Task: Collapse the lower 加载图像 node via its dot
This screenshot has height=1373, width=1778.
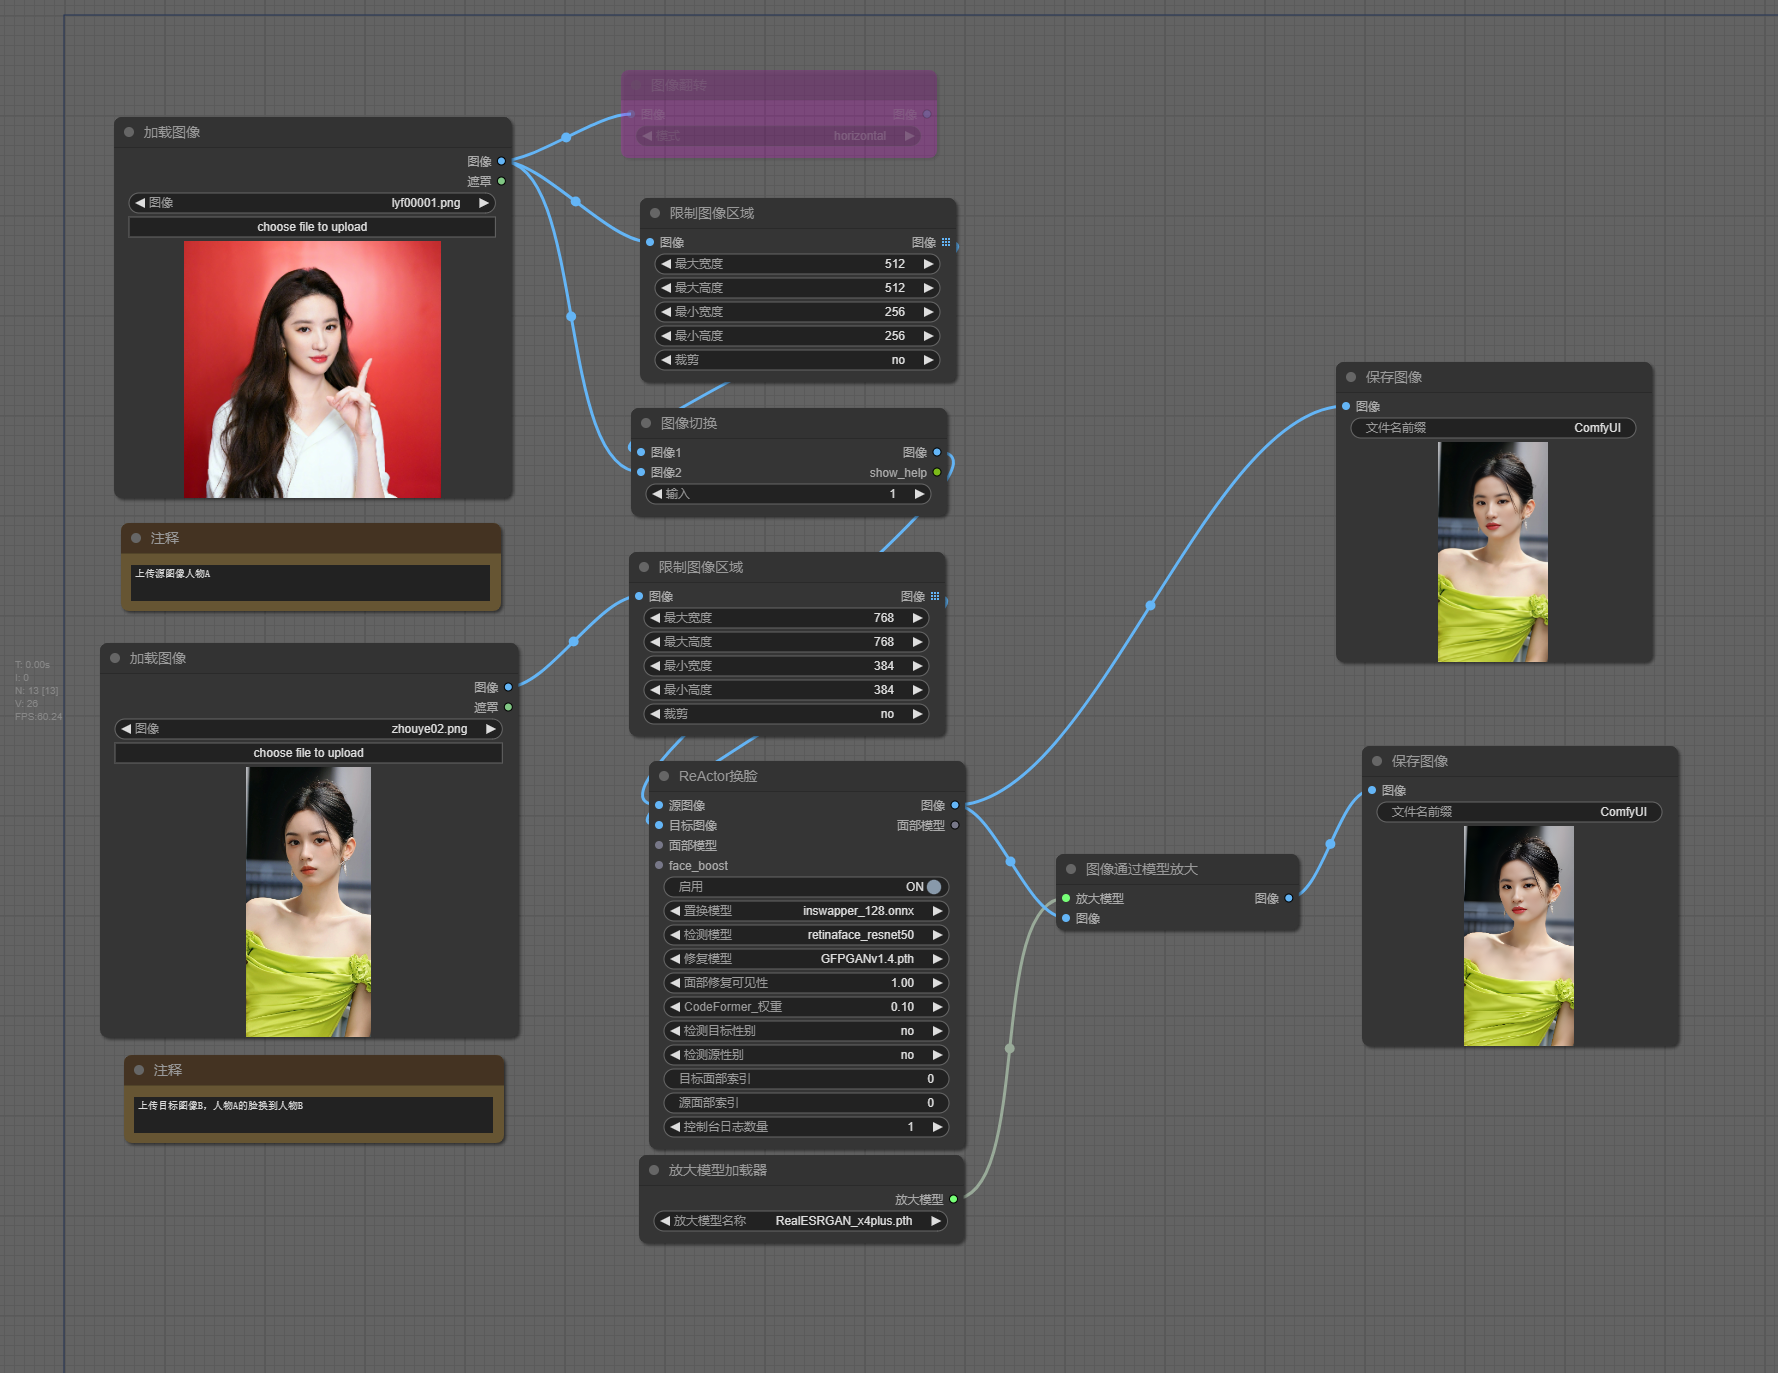Action: click(x=115, y=658)
